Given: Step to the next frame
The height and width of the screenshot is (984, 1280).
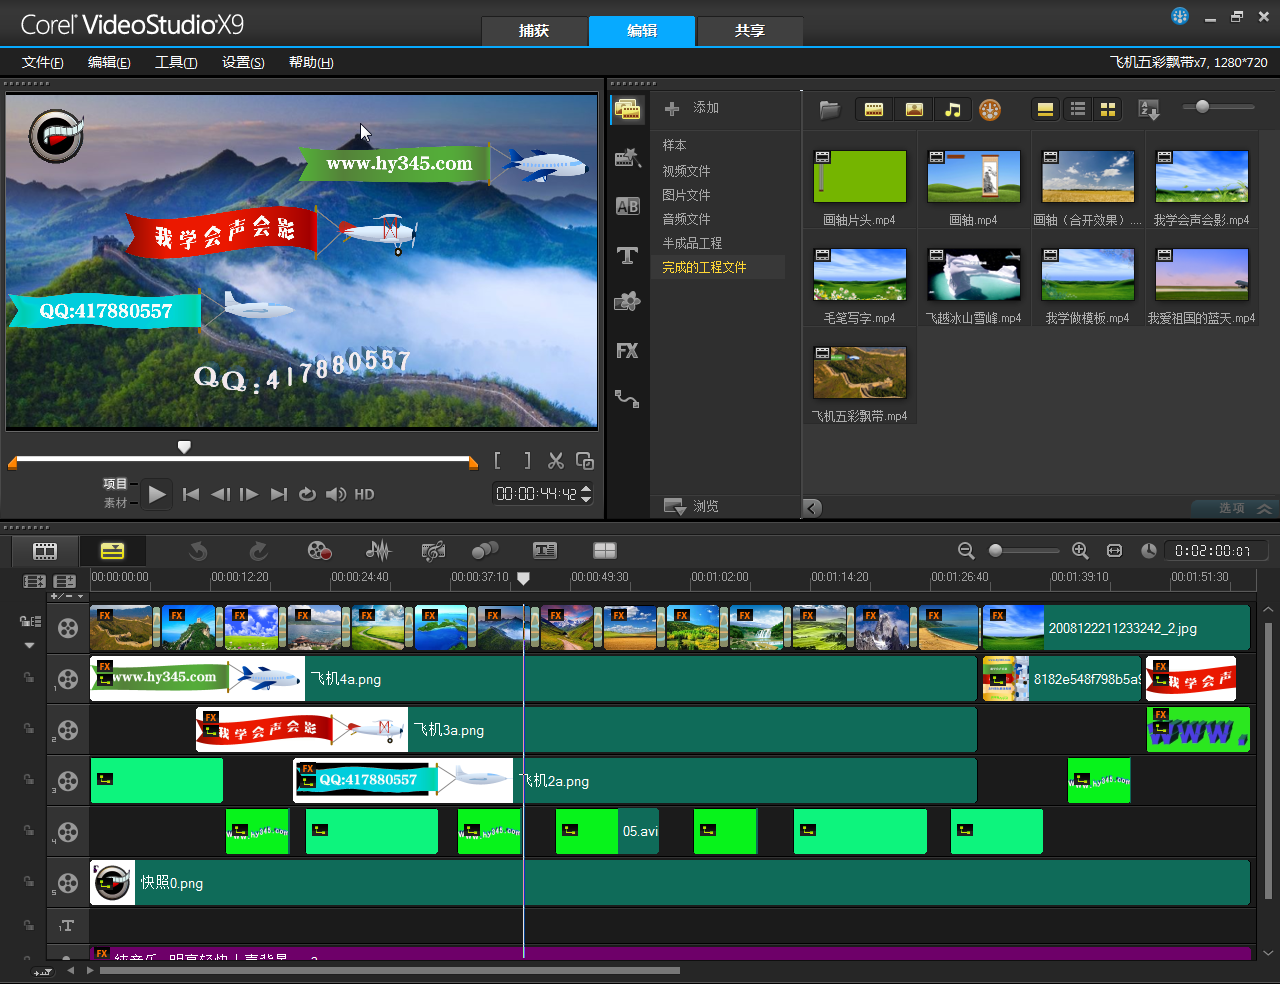Looking at the screenshot, I should (249, 494).
